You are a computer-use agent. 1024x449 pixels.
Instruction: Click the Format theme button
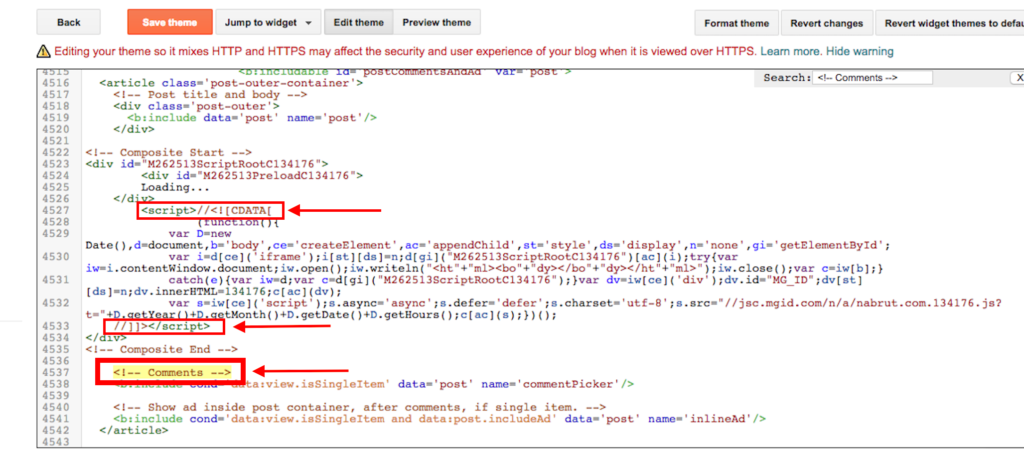point(736,23)
